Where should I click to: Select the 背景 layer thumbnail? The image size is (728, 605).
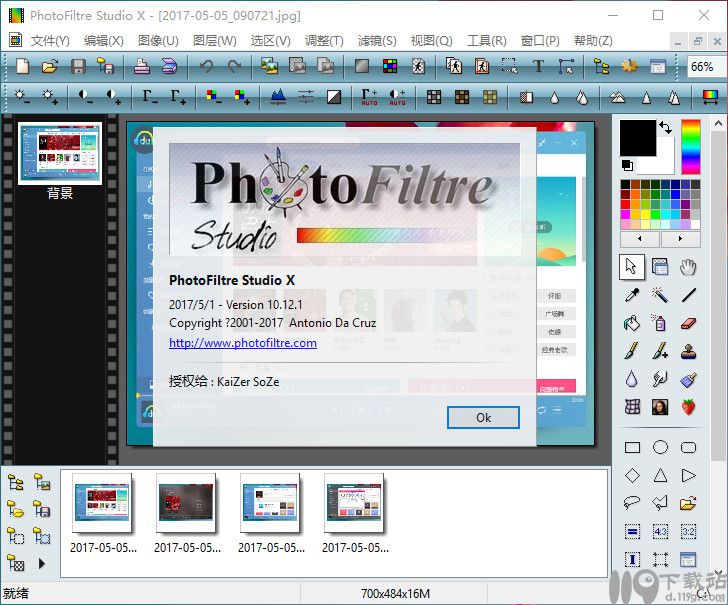tap(60, 153)
